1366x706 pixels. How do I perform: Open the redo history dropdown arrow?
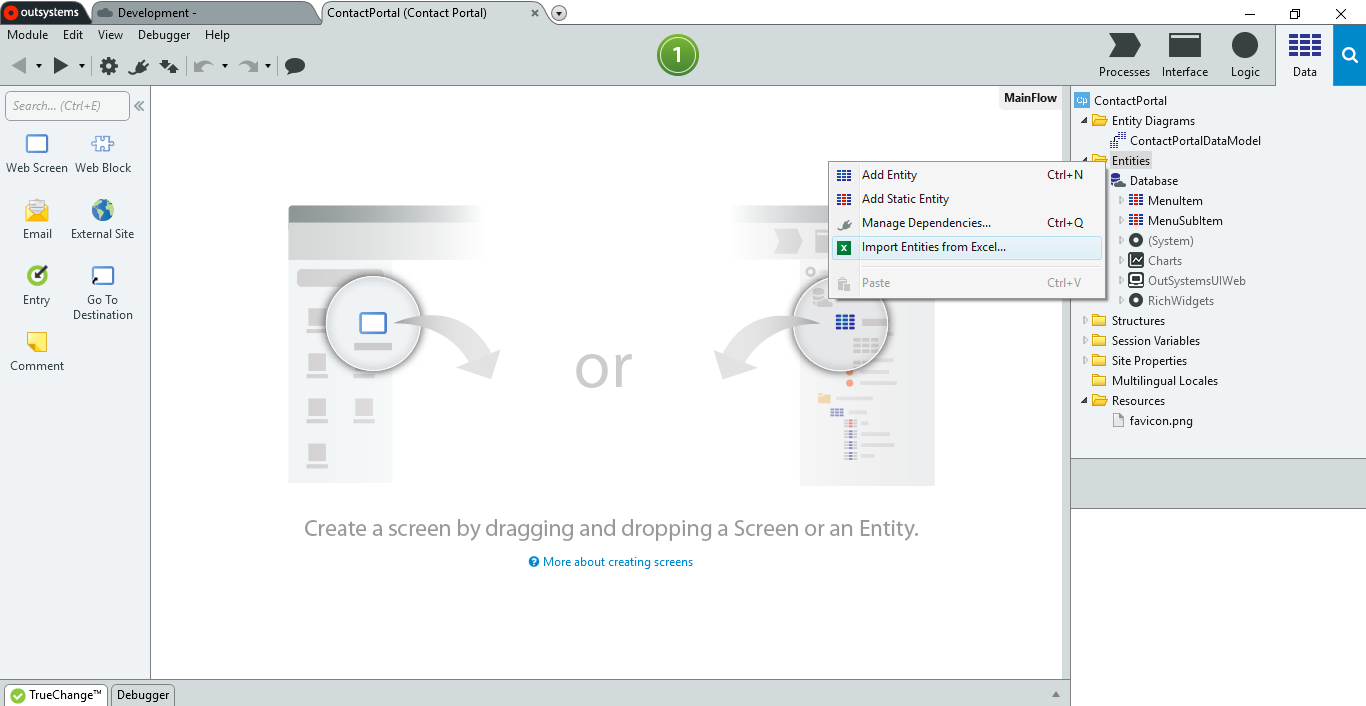(x=268, y=66)
